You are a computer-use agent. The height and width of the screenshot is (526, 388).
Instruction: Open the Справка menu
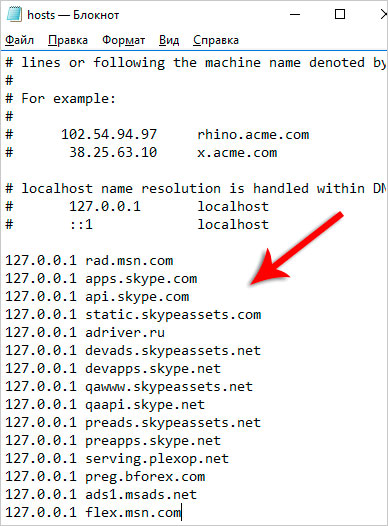pyautogui.click(x=216, y=40)
